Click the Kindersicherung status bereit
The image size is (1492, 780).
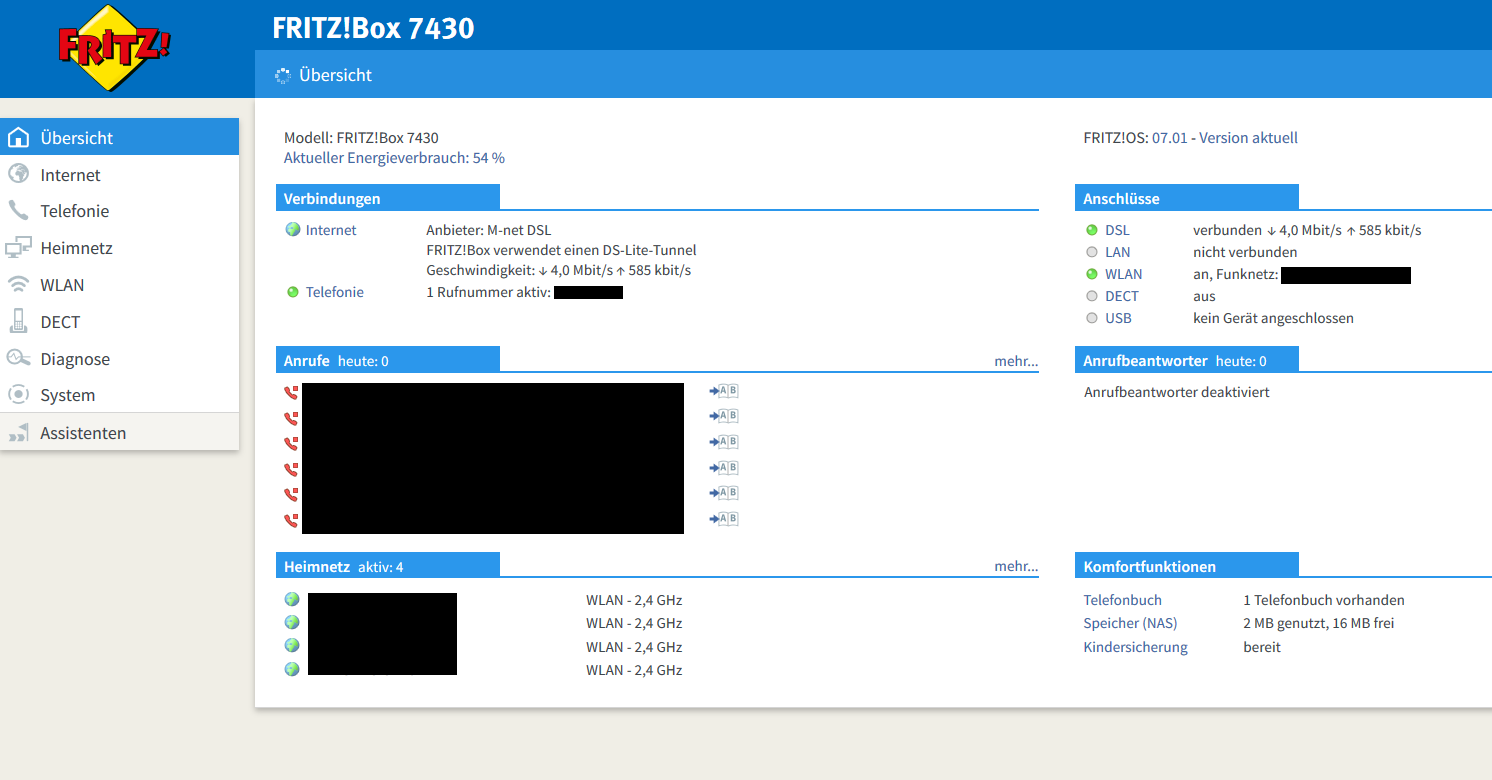coord(1262,647)
